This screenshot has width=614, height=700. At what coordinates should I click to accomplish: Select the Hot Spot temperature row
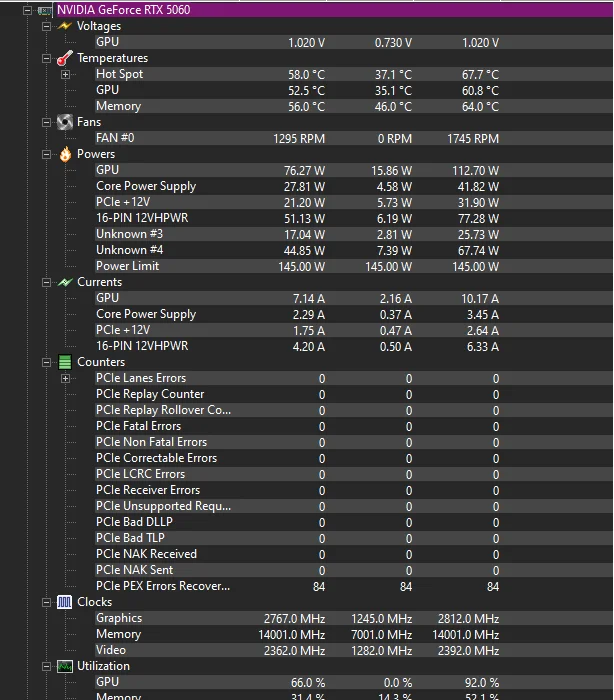point(353,74)
